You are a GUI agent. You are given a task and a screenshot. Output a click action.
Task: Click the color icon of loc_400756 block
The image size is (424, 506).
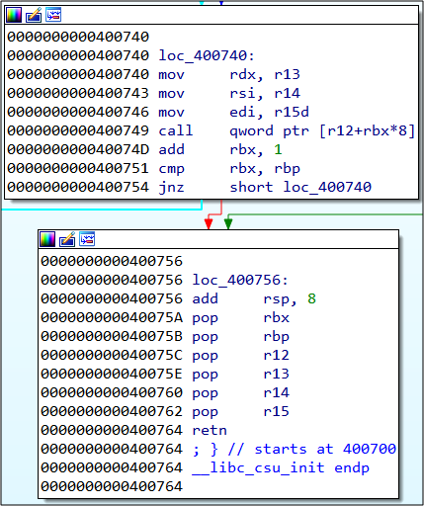click(x=47, y=239)
